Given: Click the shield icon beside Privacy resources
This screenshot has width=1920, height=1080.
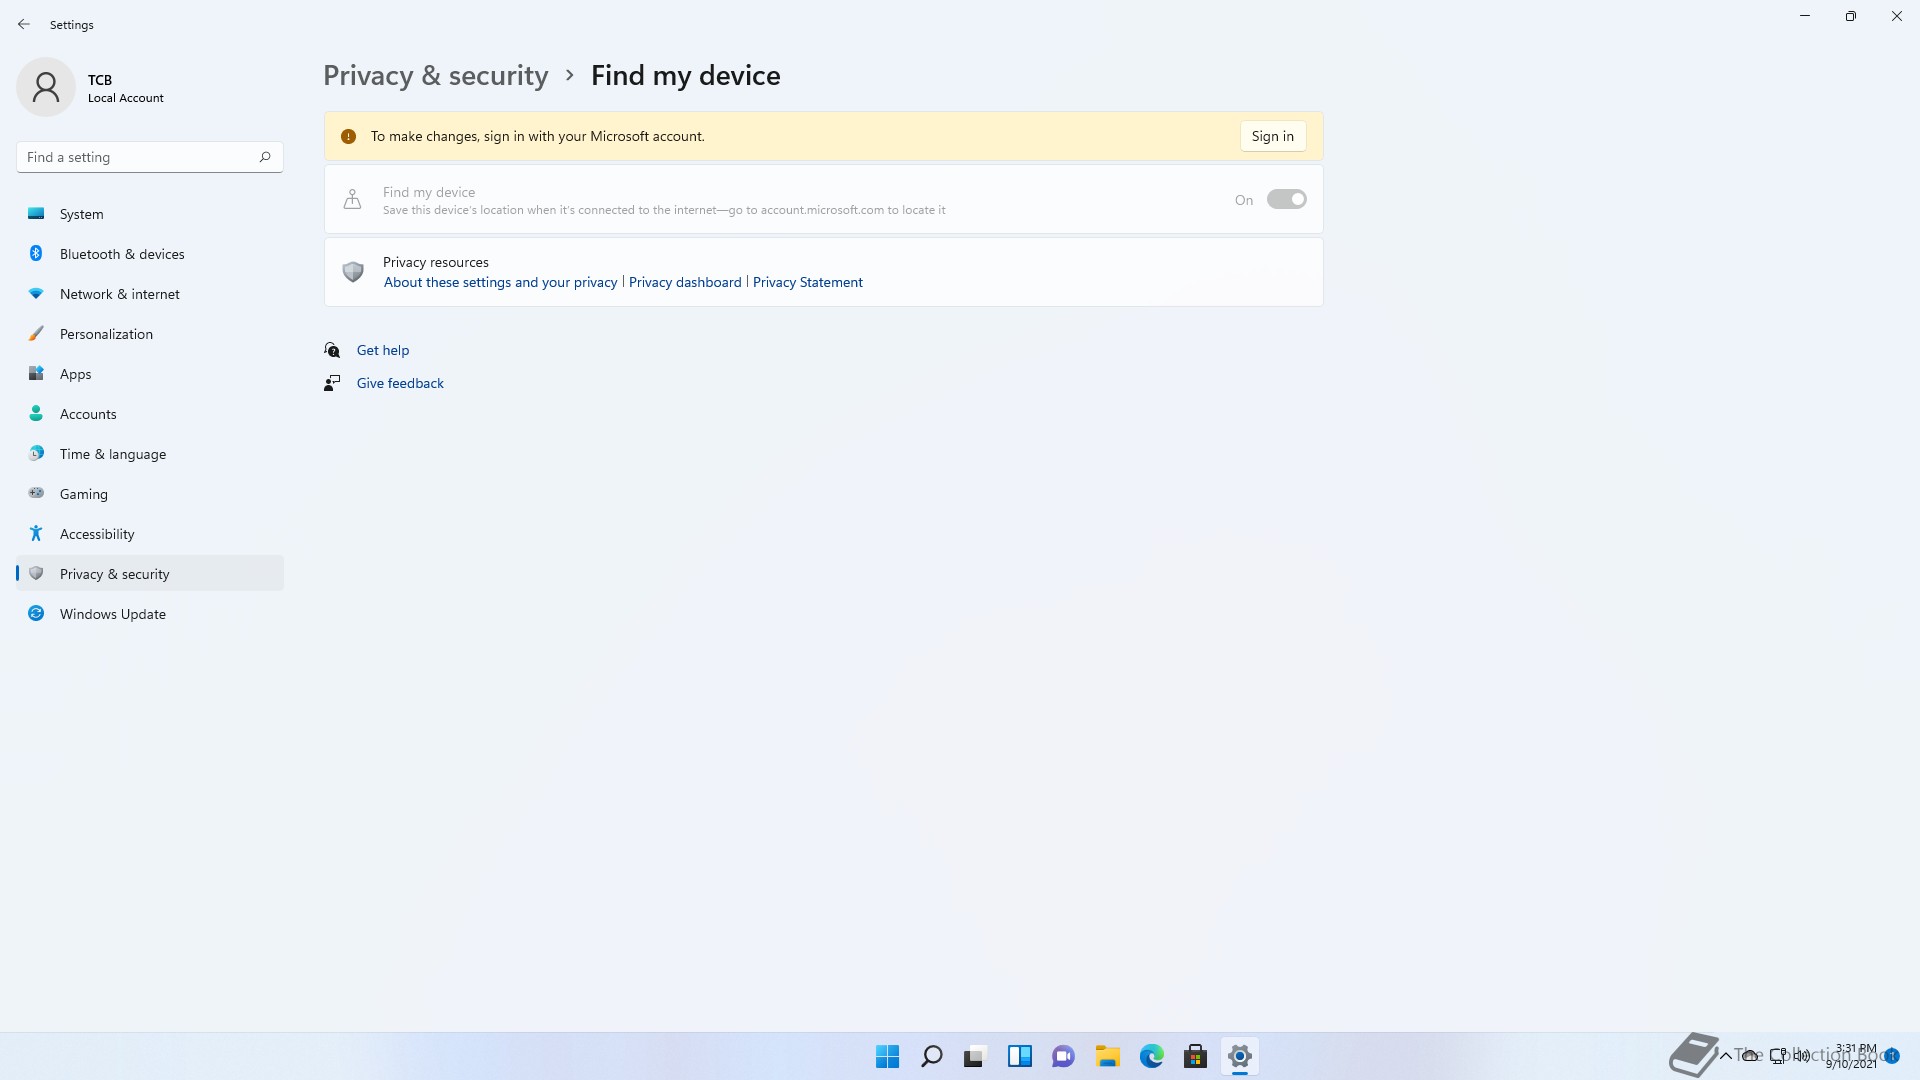Looking at the screenshot, I should (353, 272).
